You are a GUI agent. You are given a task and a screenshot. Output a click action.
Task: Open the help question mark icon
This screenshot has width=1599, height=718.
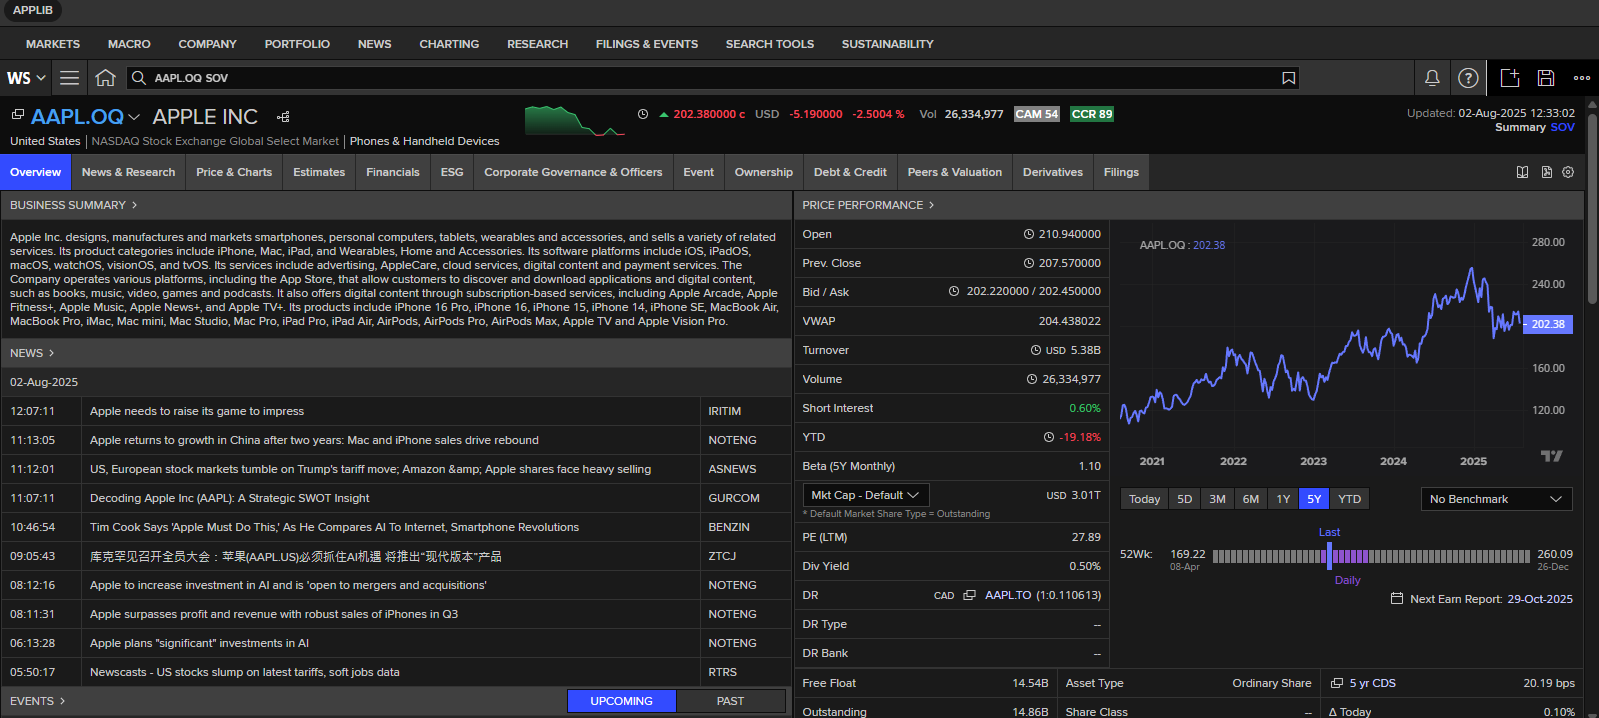tap(1468, 78)
